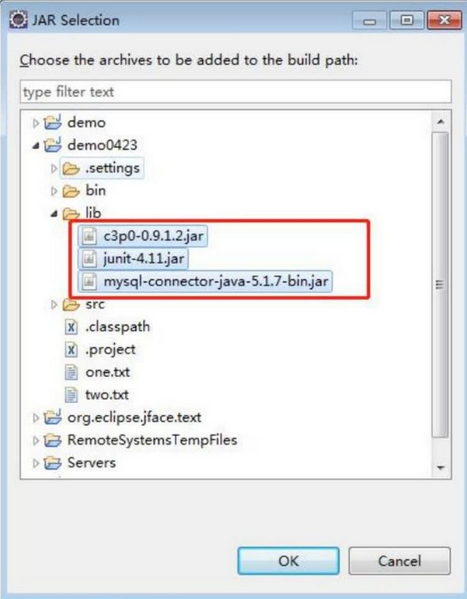Viewport: 467px width, 599px height.
Task: Select the src folder label
Action: pos(95,304)
